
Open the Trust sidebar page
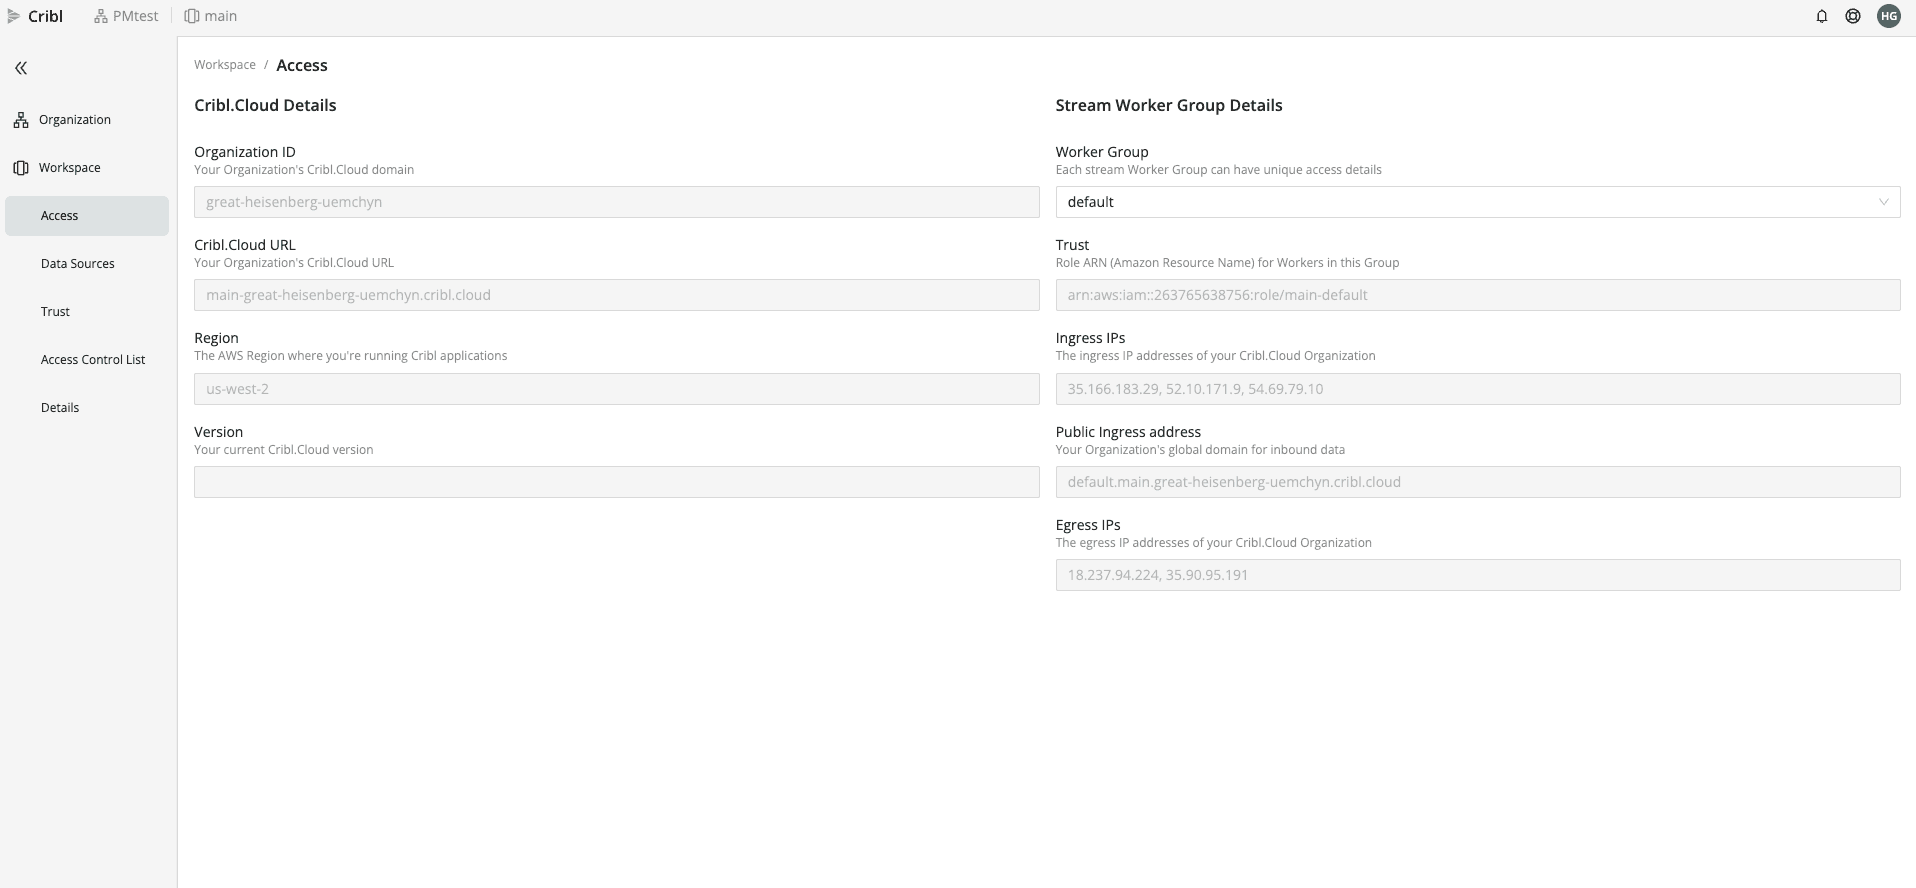pyautogui.click(x=56, y=312)
